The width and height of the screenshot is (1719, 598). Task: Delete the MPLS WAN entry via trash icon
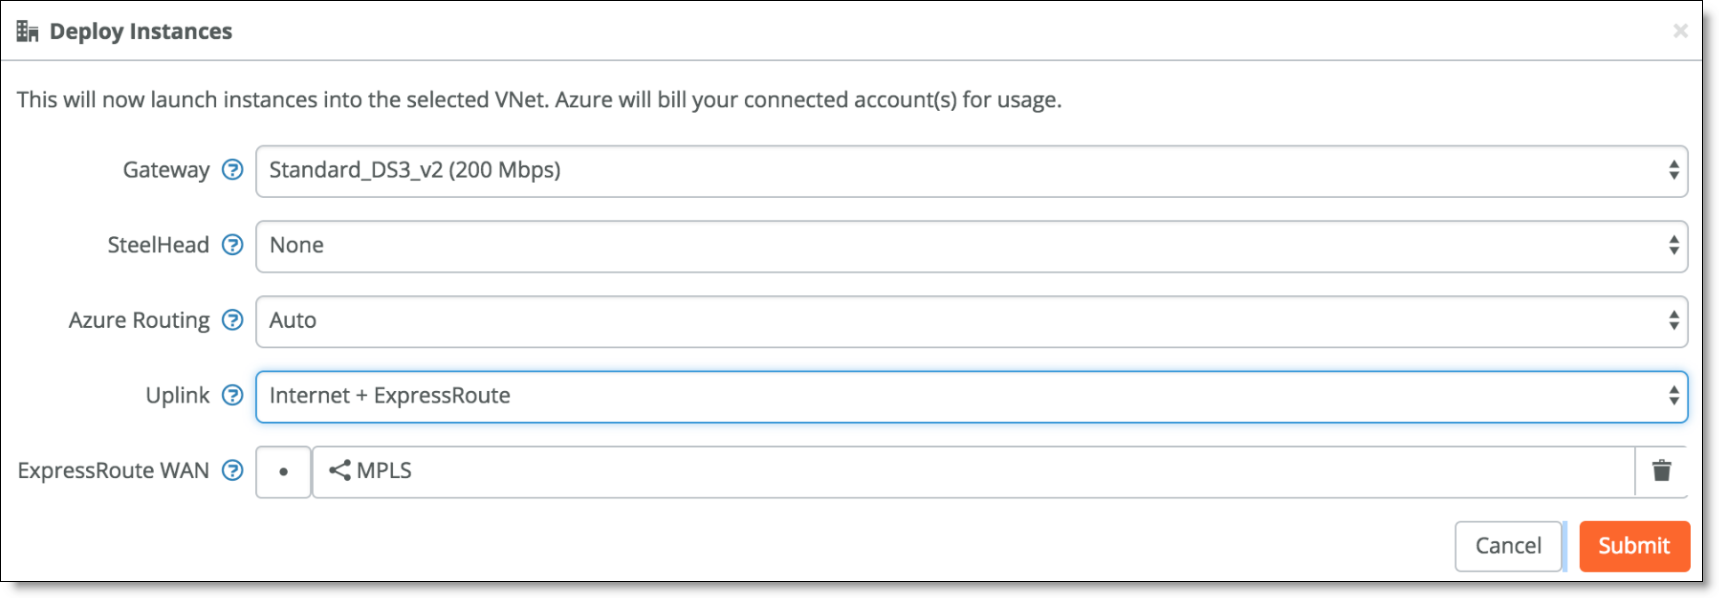tap(1661, 471)
